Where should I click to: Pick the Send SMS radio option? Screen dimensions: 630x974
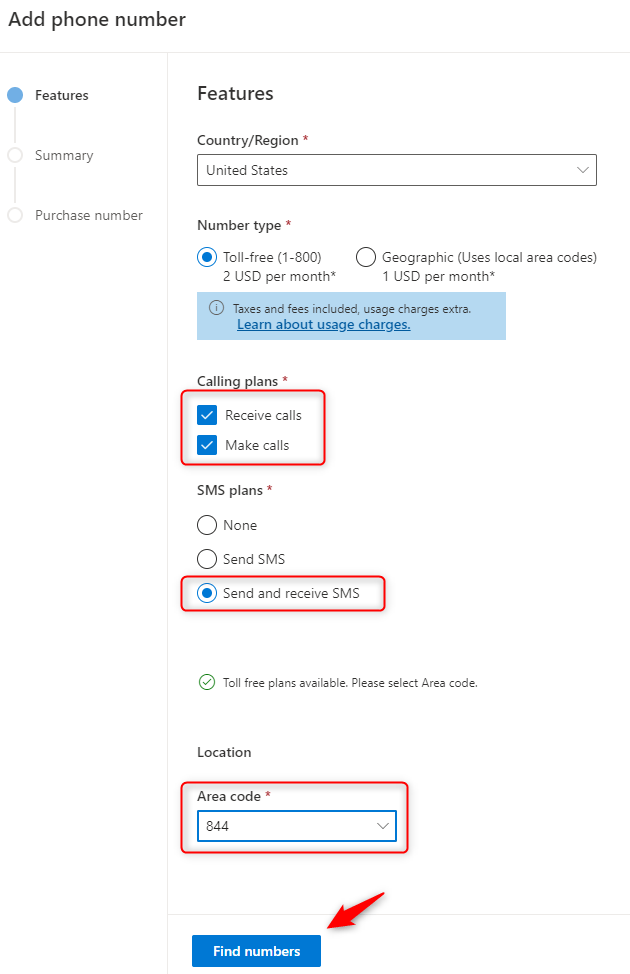click(207, 559)
